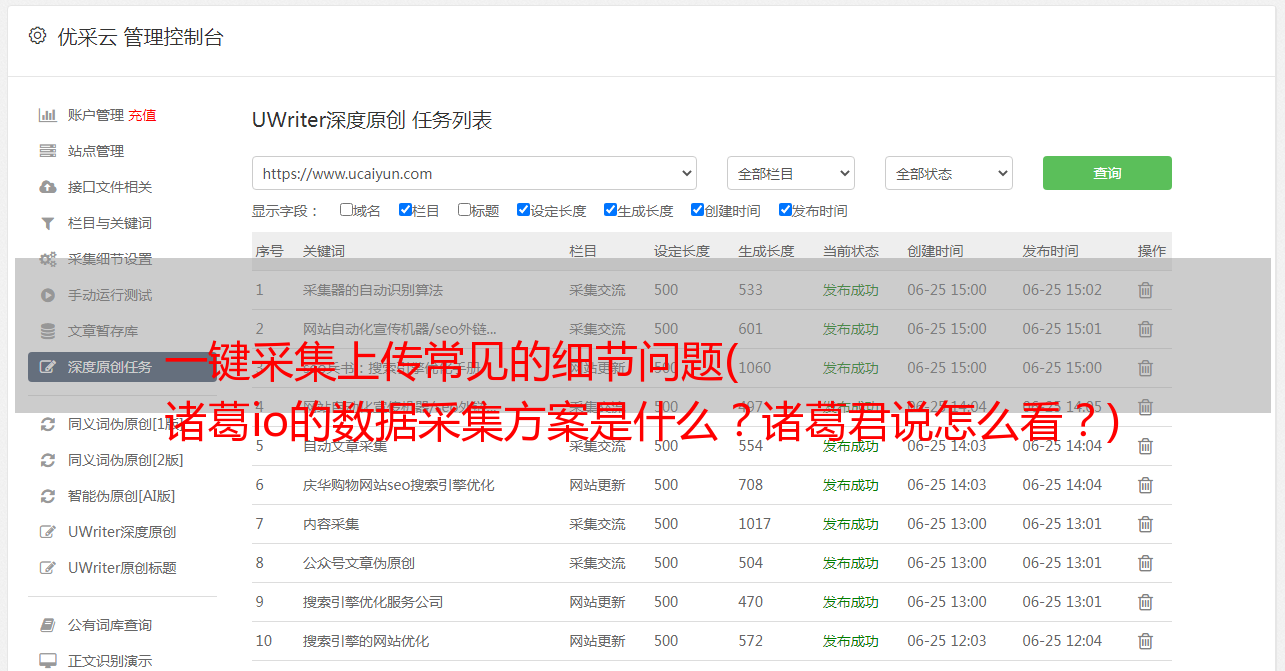Open 正文识别演示 in the sidebar
The image size is (1285, 671).
110,661
